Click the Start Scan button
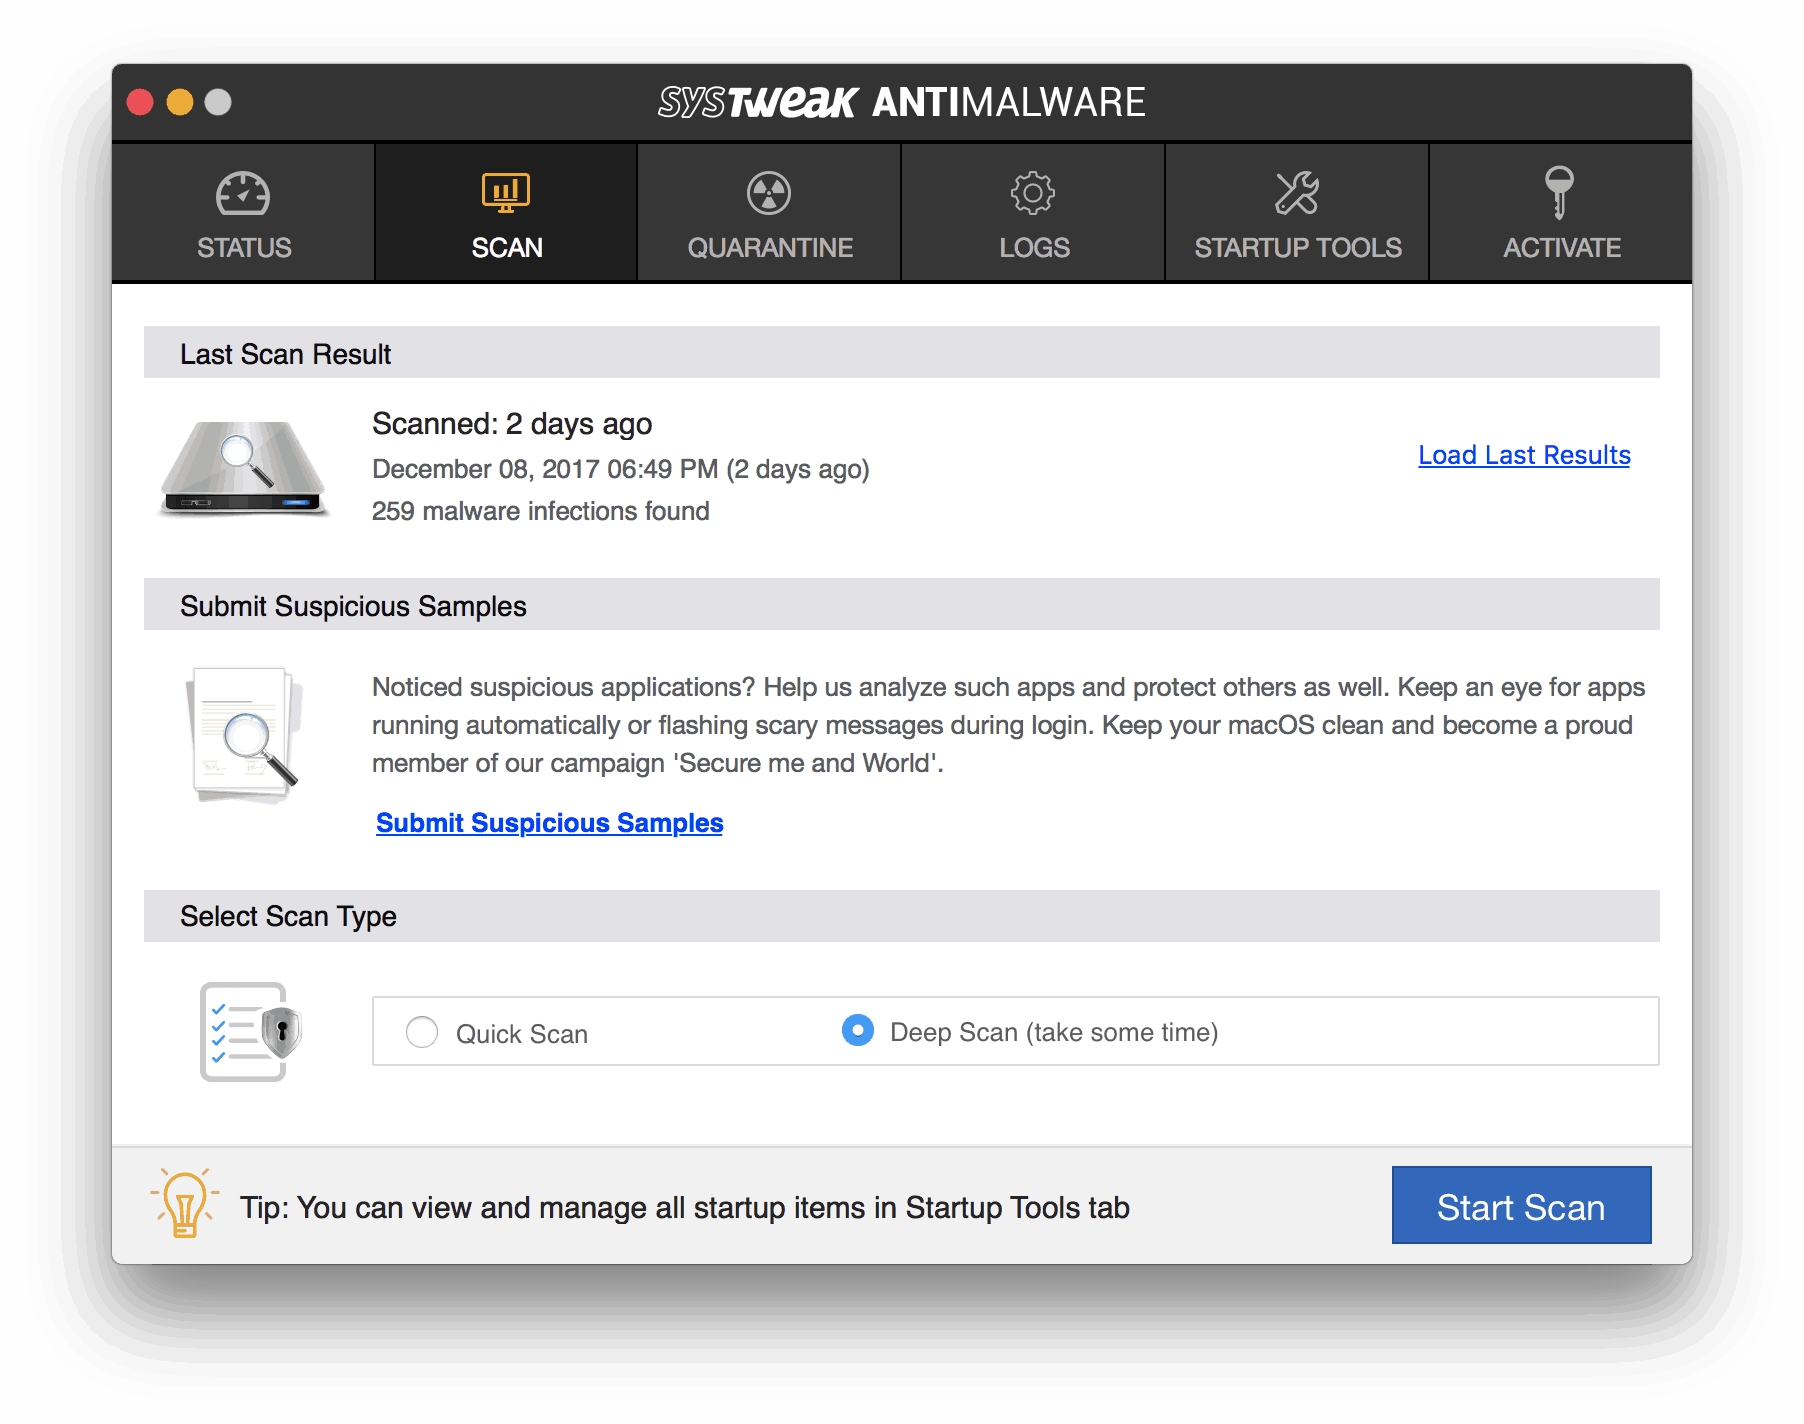1804x1424 pixels. coord(1521,1205)
